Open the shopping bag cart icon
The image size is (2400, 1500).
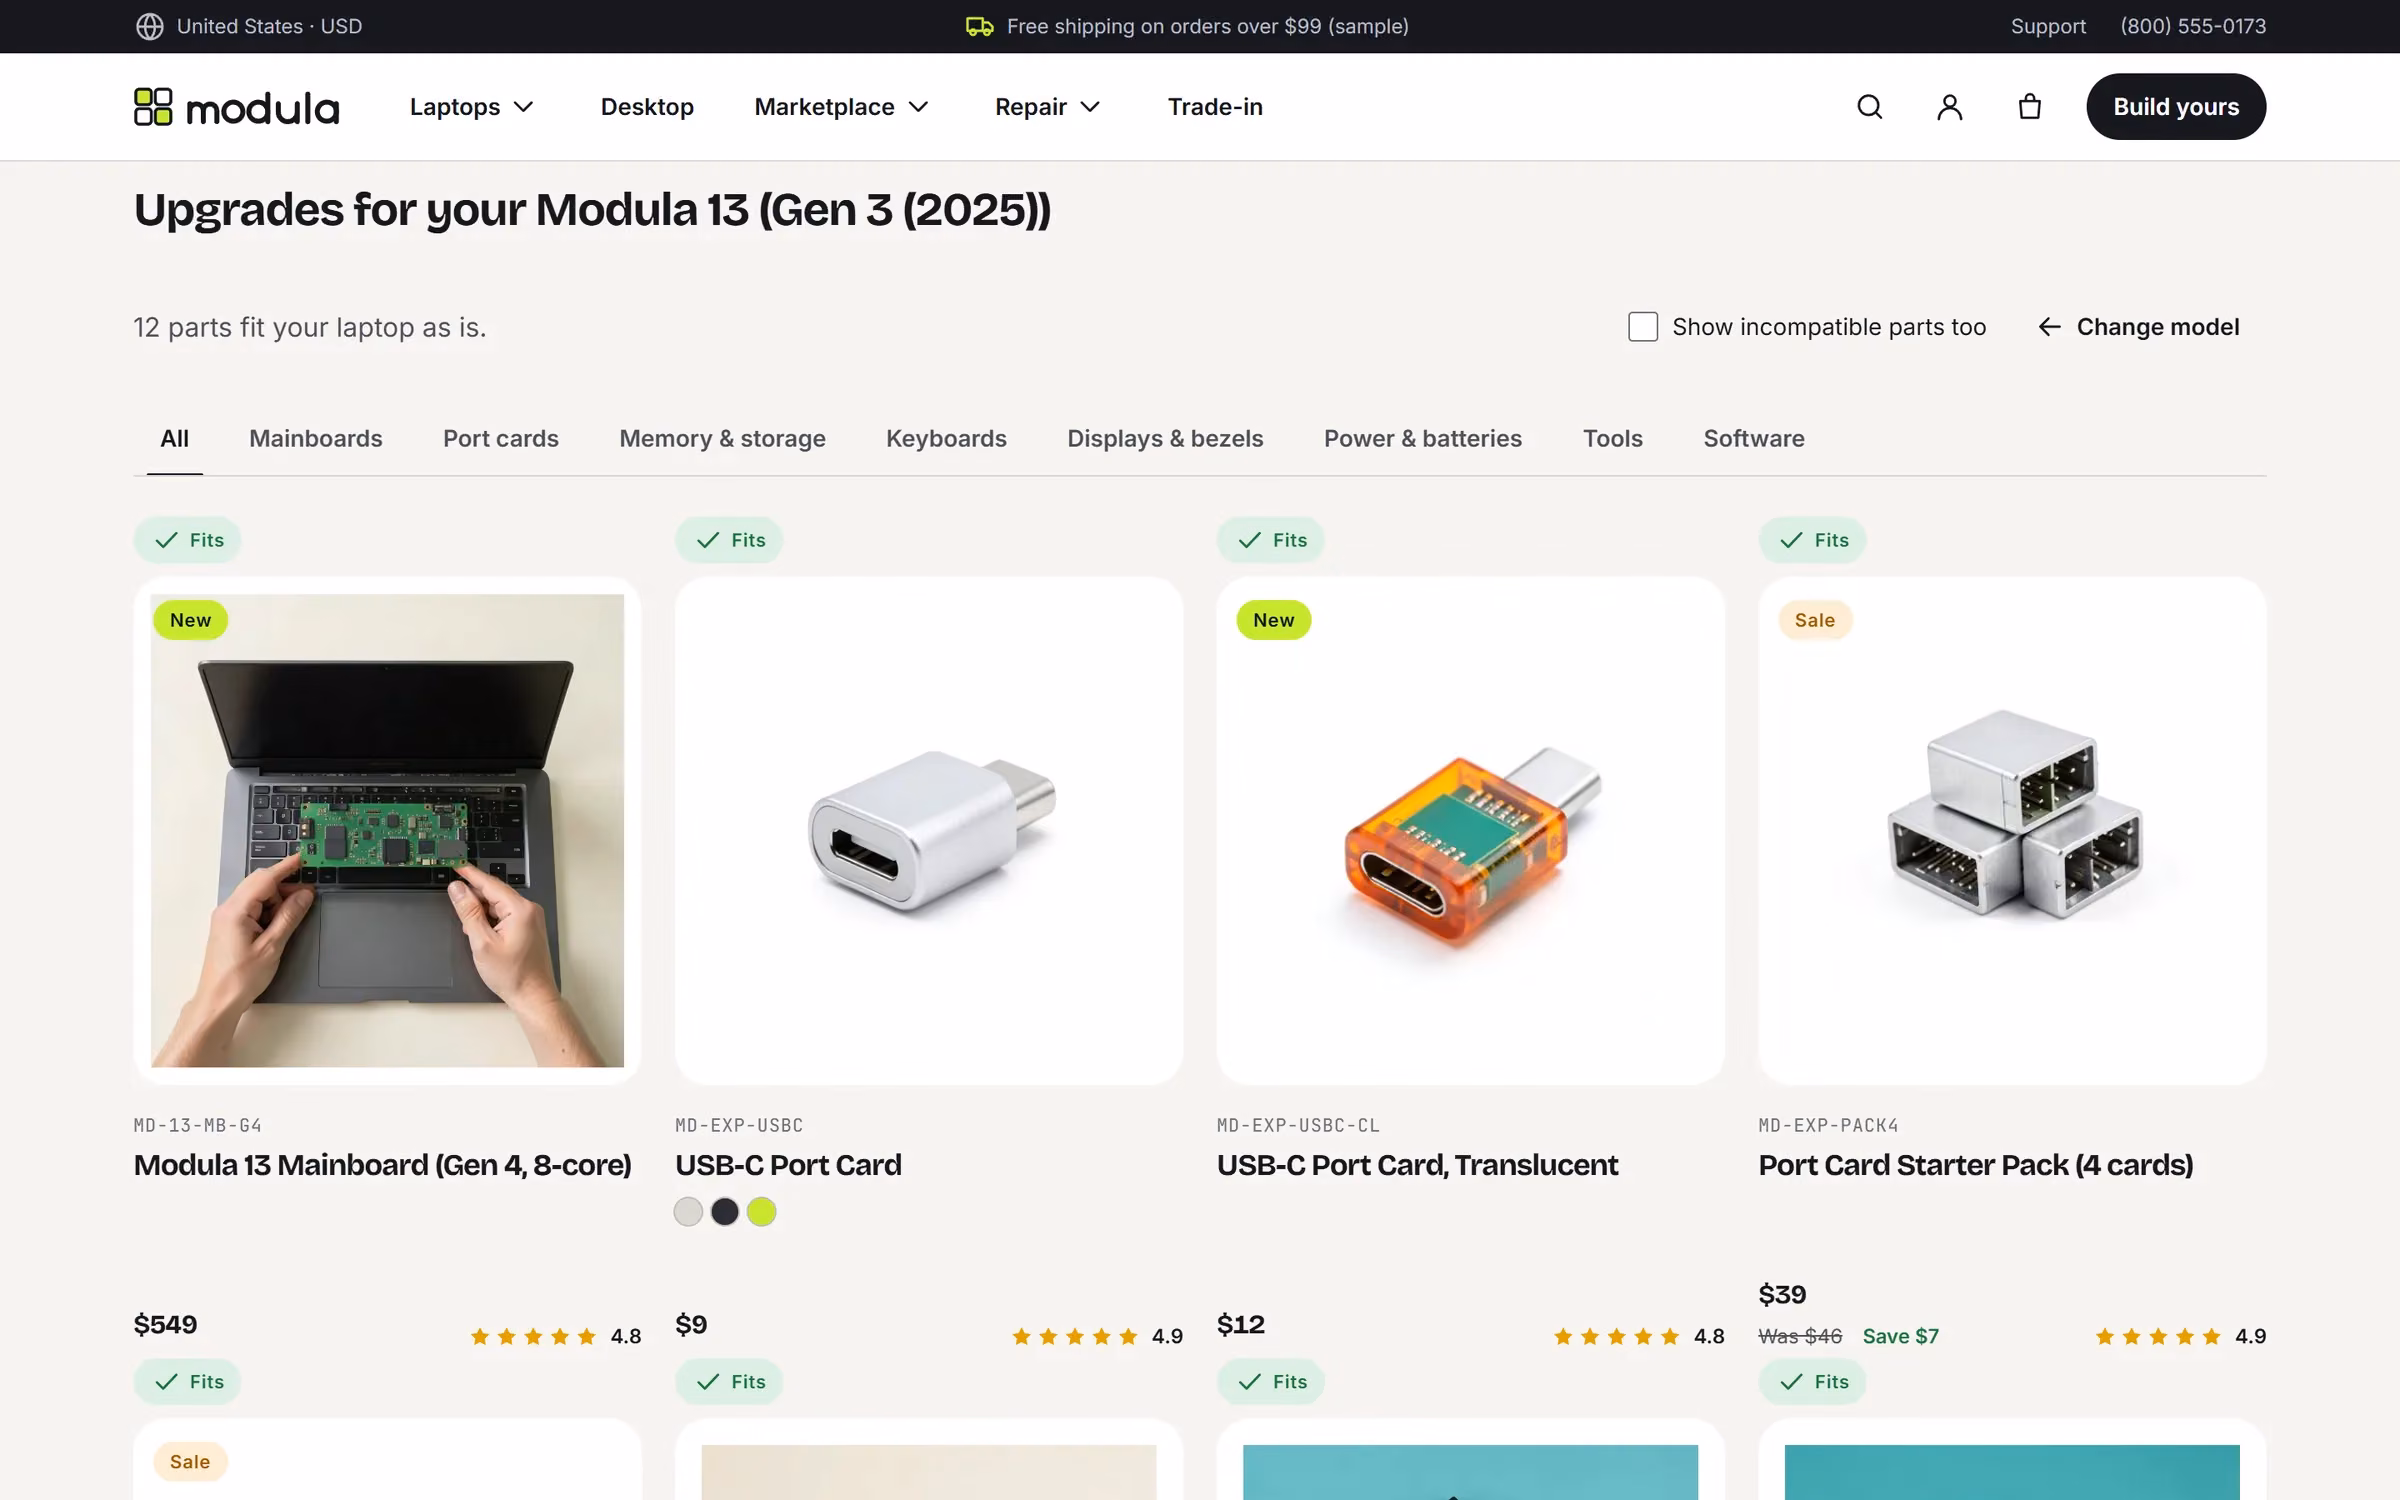tap(2029, 107)
